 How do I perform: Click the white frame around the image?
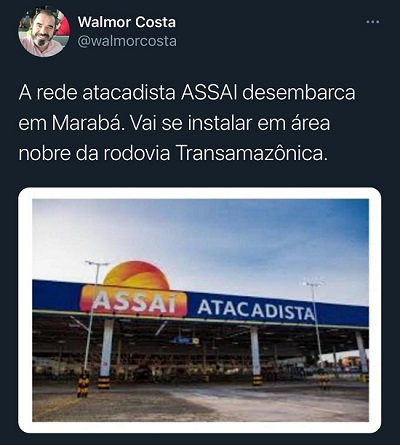click(200, 193)
